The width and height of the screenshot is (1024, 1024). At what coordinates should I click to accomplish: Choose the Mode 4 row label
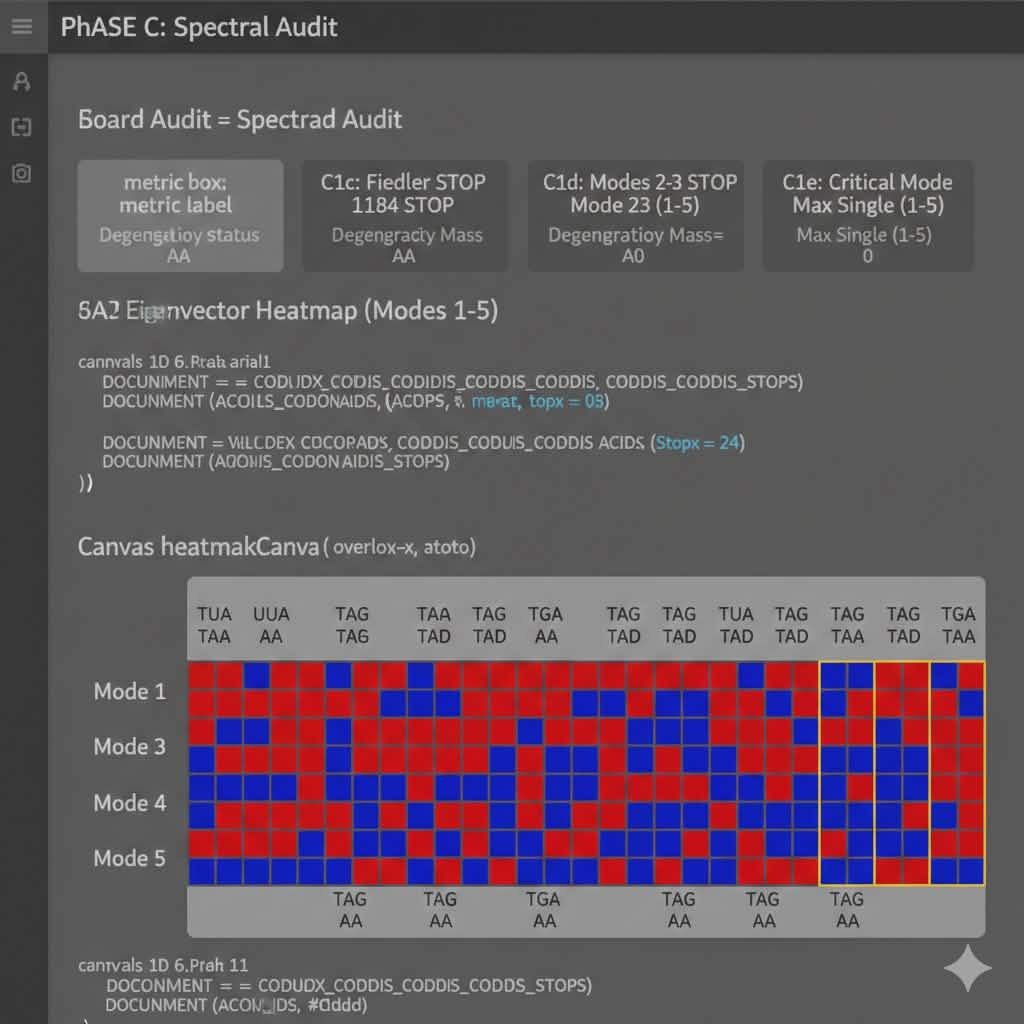pyautogui.click(x=130, y=802)
